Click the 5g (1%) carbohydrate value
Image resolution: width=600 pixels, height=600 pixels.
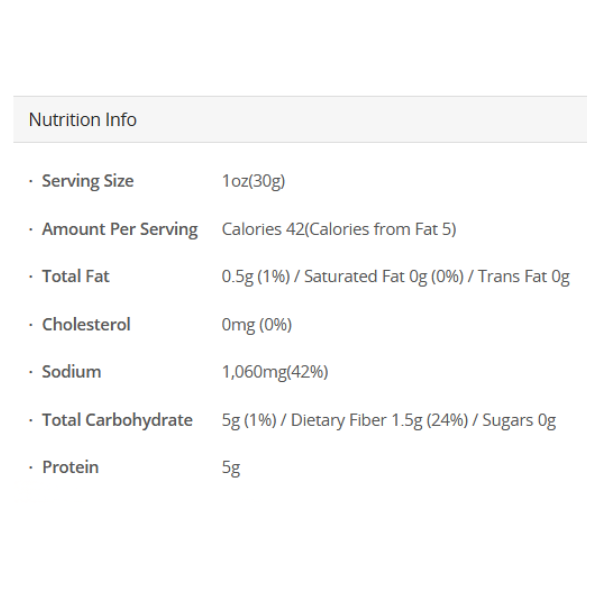[x=249, y=420]
